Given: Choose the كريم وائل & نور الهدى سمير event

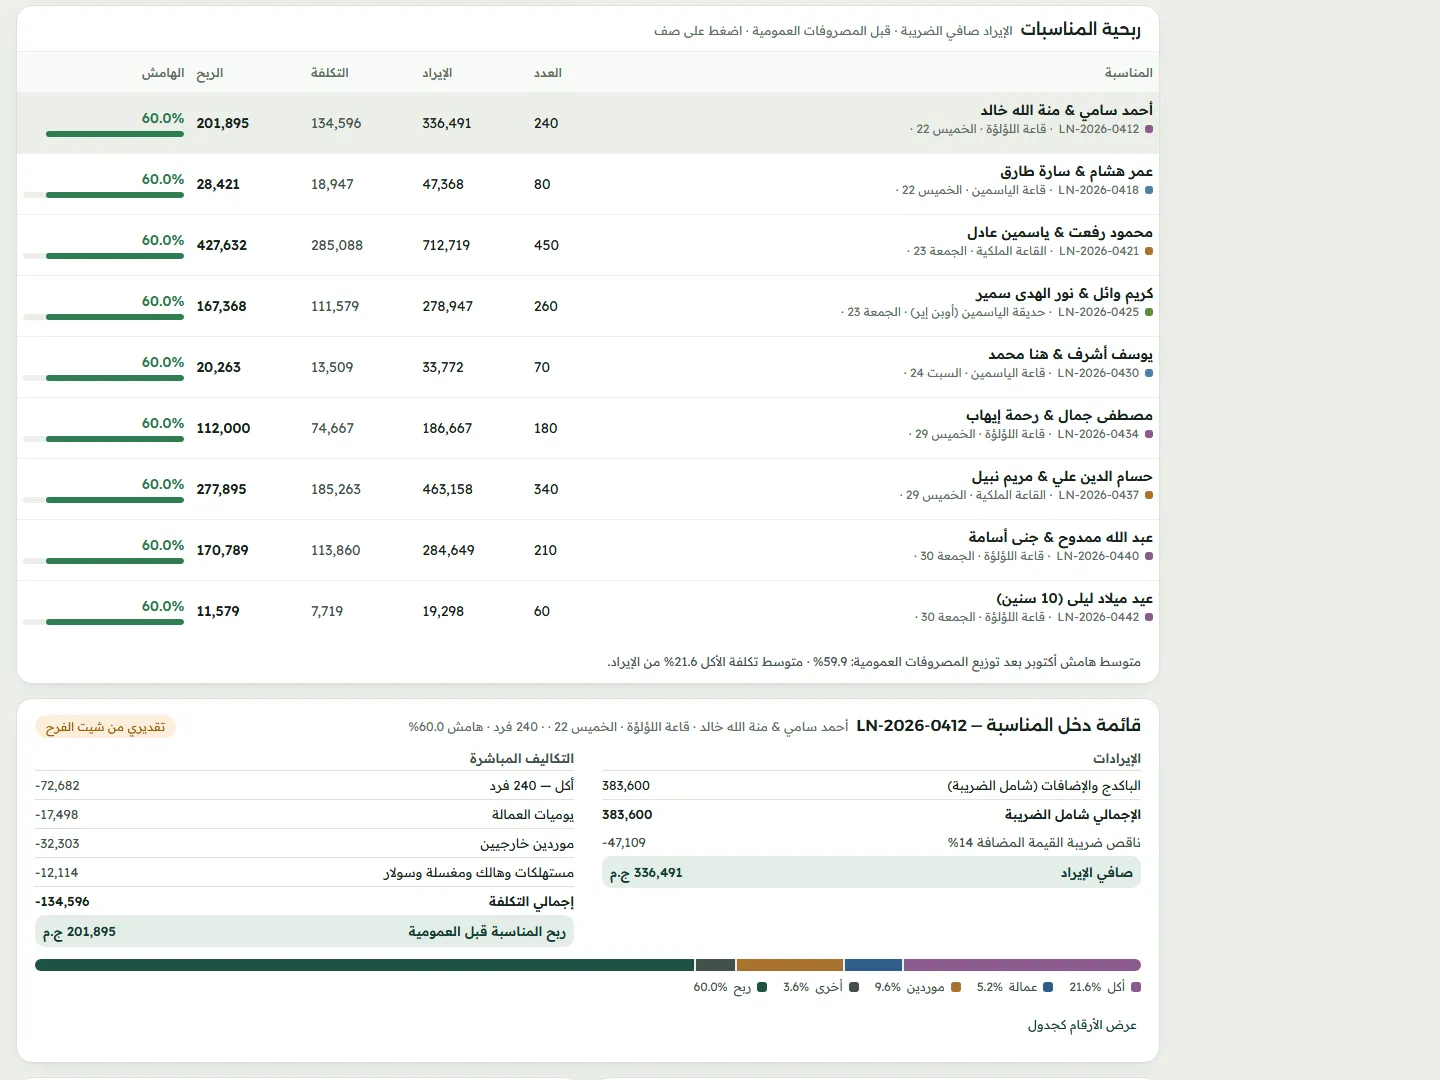Looking at the screenshot, I should tap(588, 306).
